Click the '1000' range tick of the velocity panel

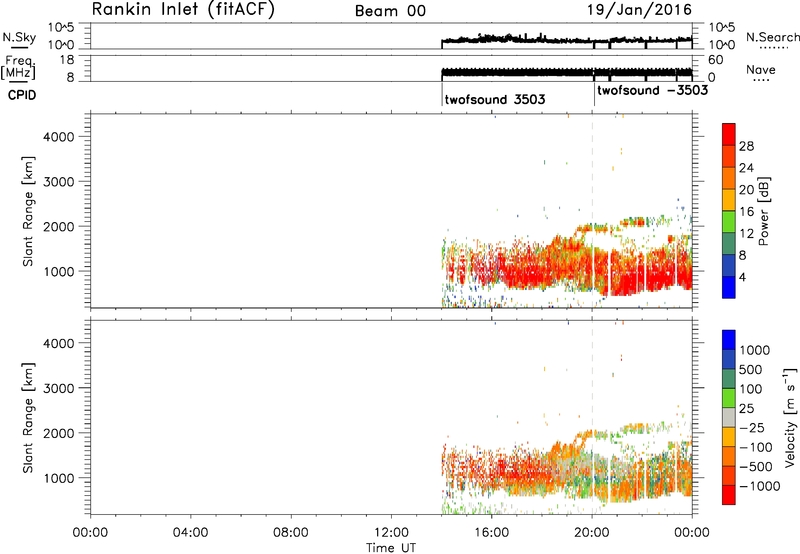tap(59, 478)
